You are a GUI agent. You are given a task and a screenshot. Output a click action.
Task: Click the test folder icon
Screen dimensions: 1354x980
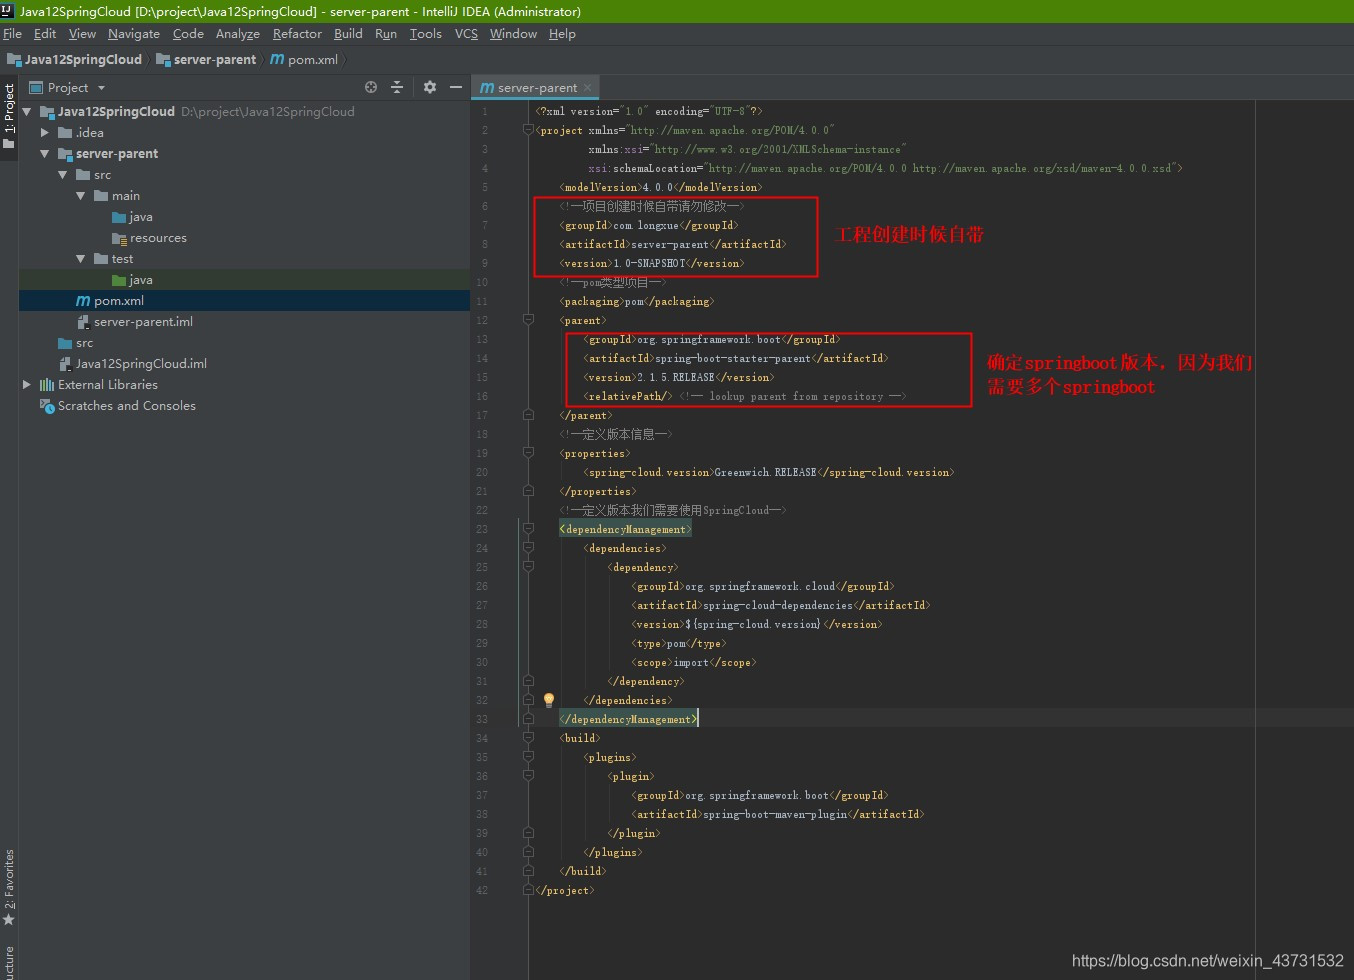point(101,259)
